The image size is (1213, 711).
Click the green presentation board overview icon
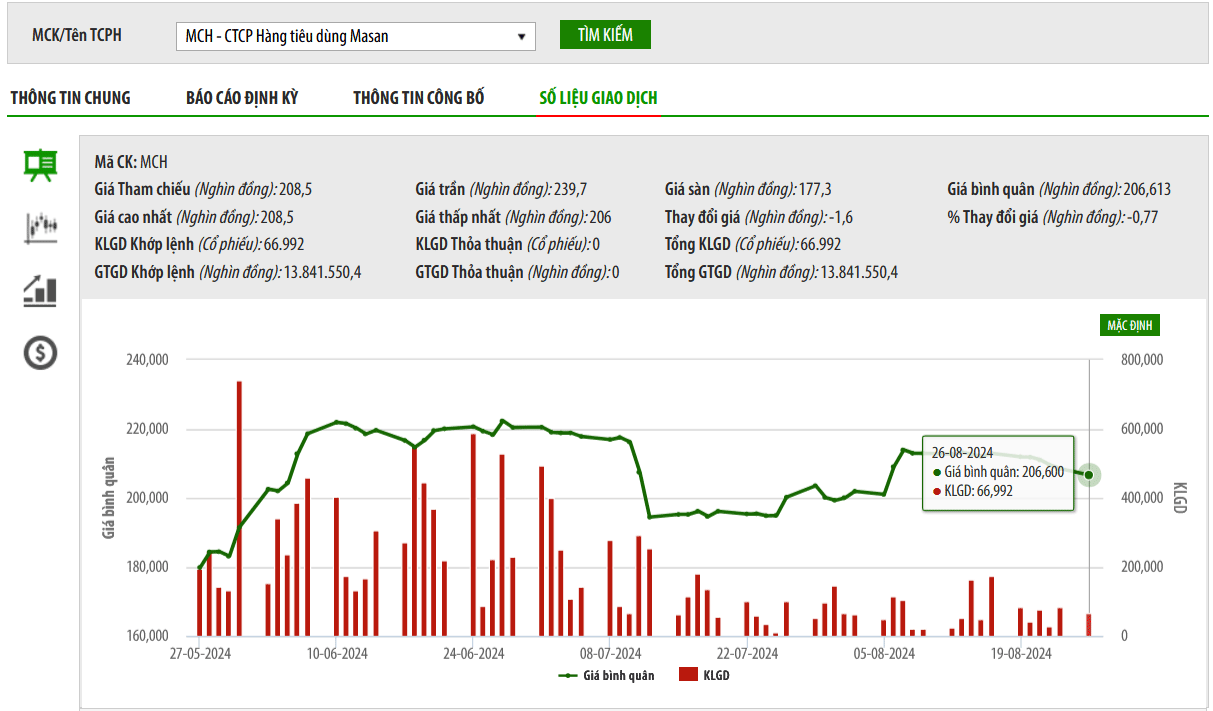point(41,165)
